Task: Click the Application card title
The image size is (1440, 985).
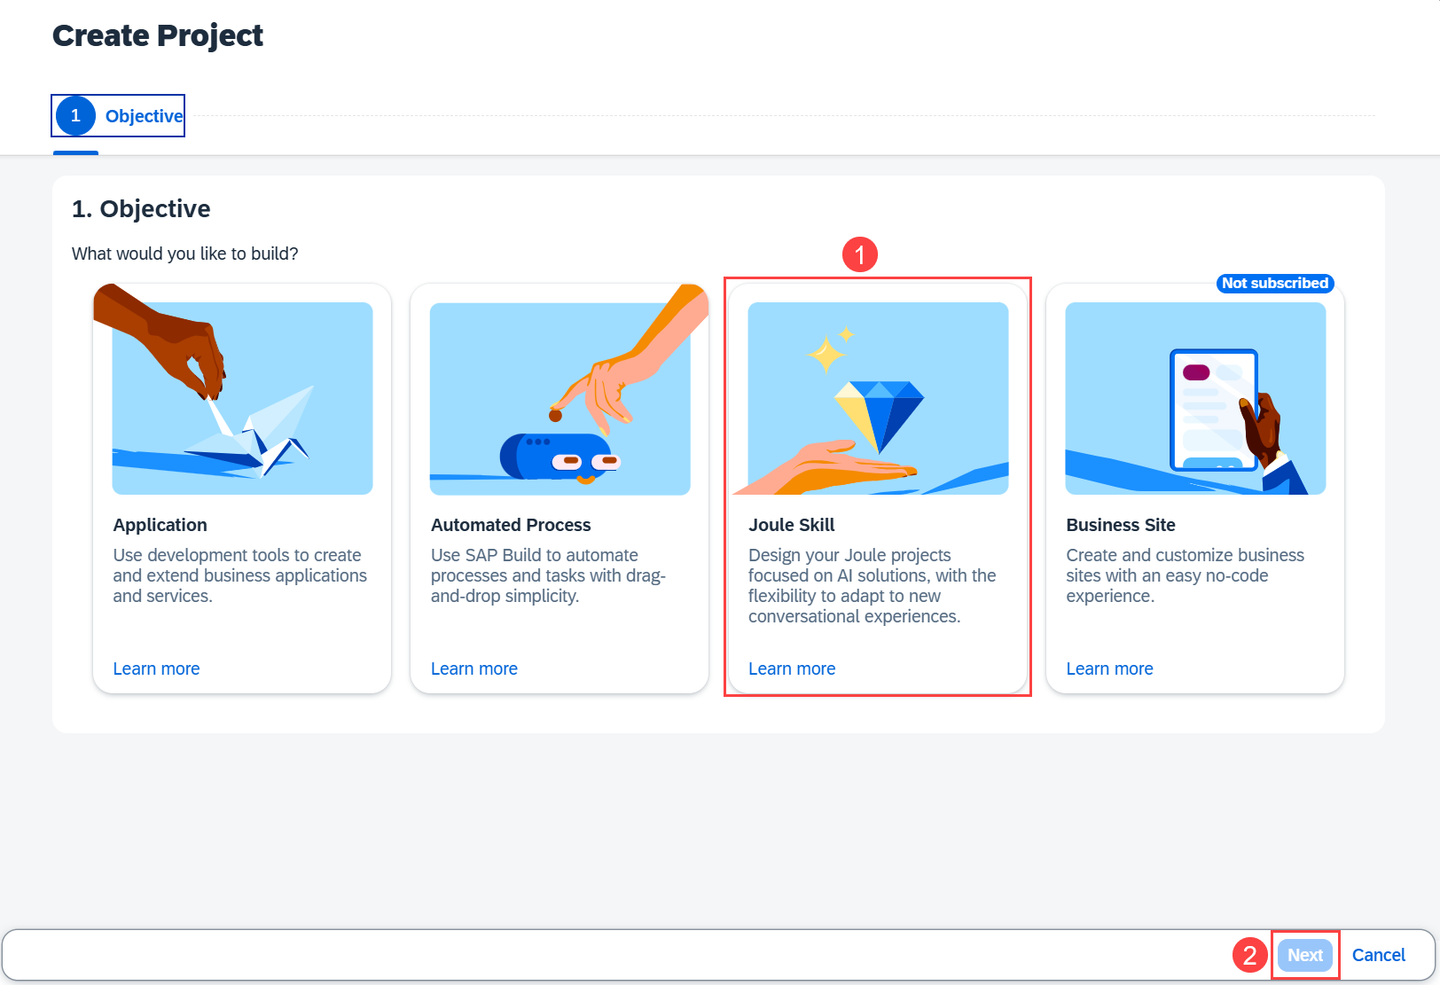Action: (x=160, y=525)
